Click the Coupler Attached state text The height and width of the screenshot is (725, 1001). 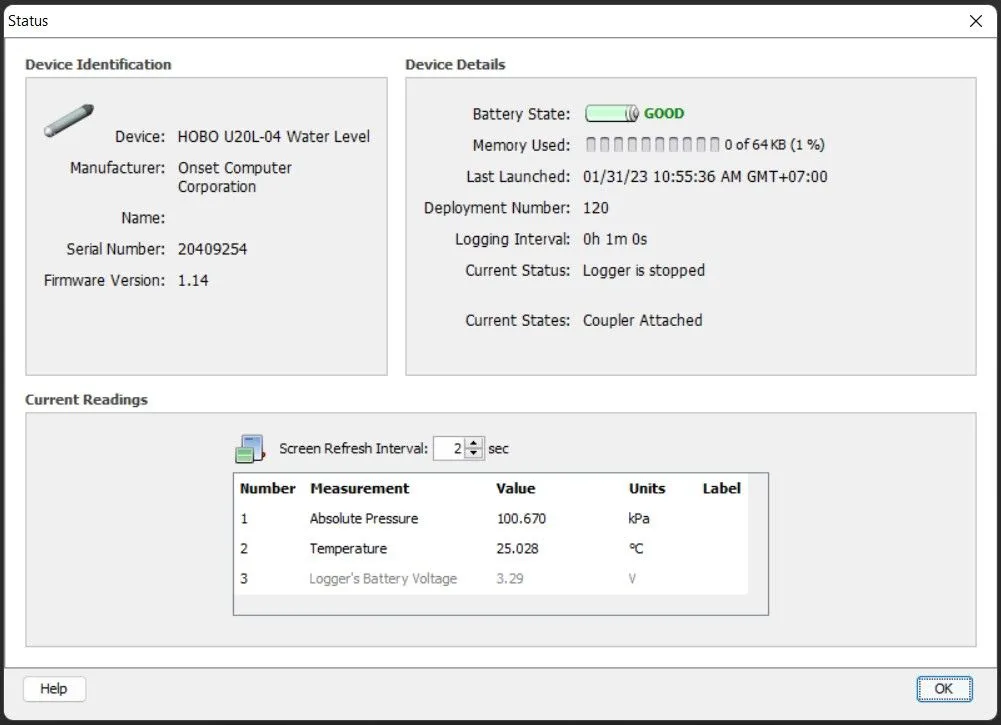642,320
